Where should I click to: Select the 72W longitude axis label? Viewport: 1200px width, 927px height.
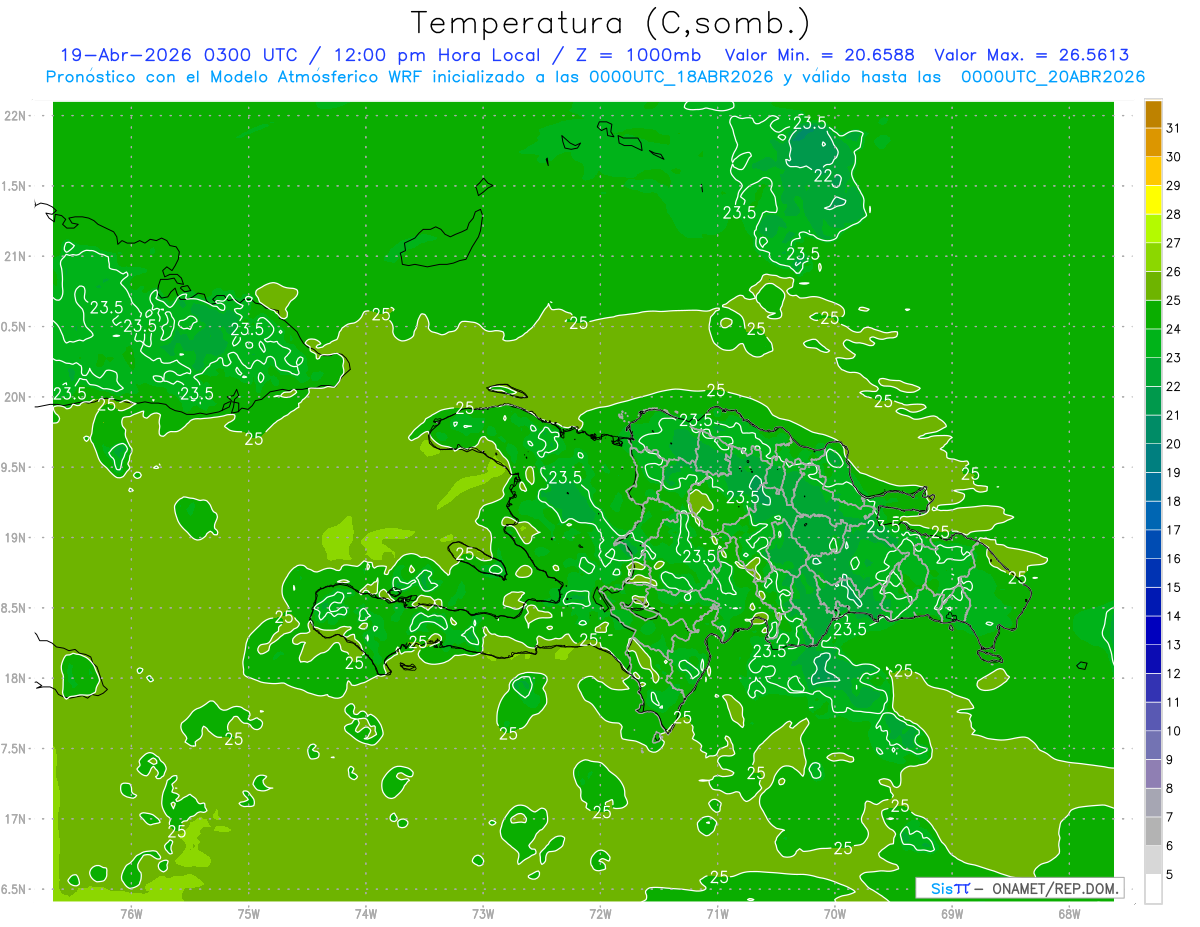600,913
